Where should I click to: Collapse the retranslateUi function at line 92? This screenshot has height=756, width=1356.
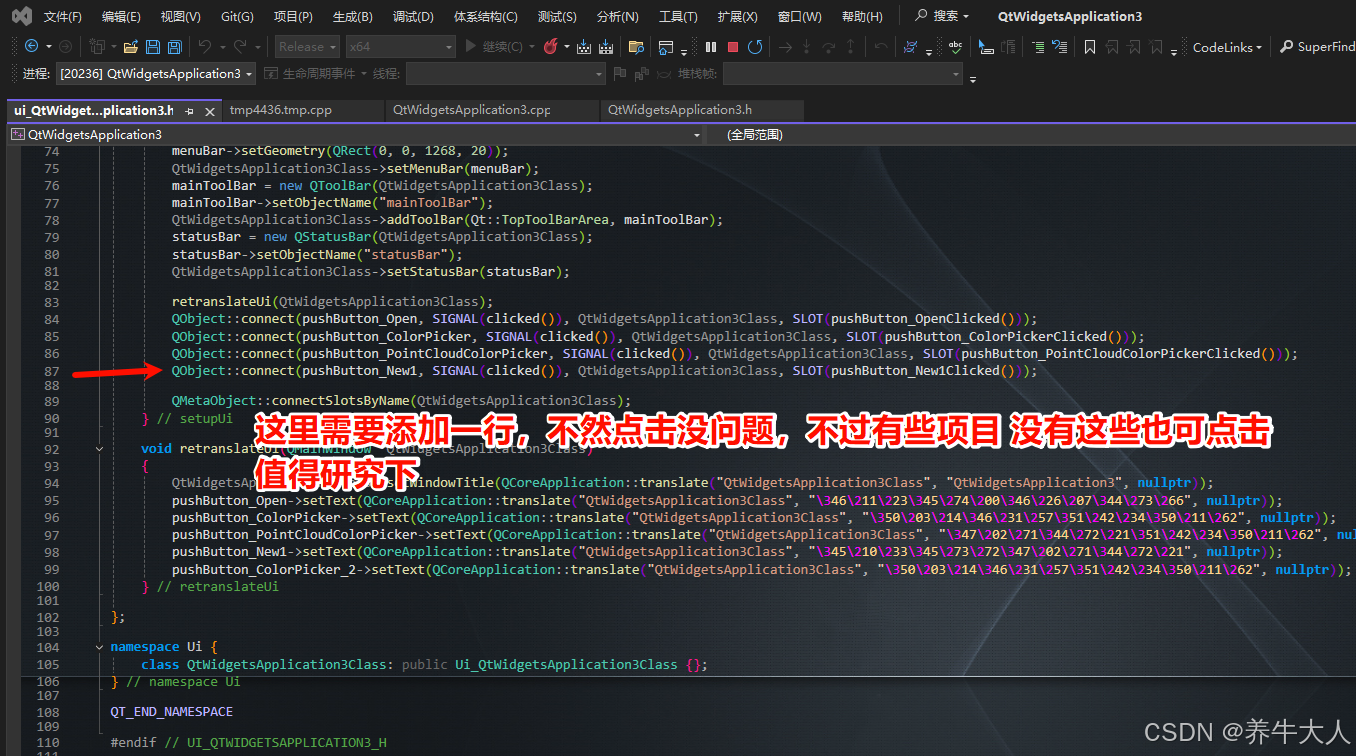tap(99, 449)
